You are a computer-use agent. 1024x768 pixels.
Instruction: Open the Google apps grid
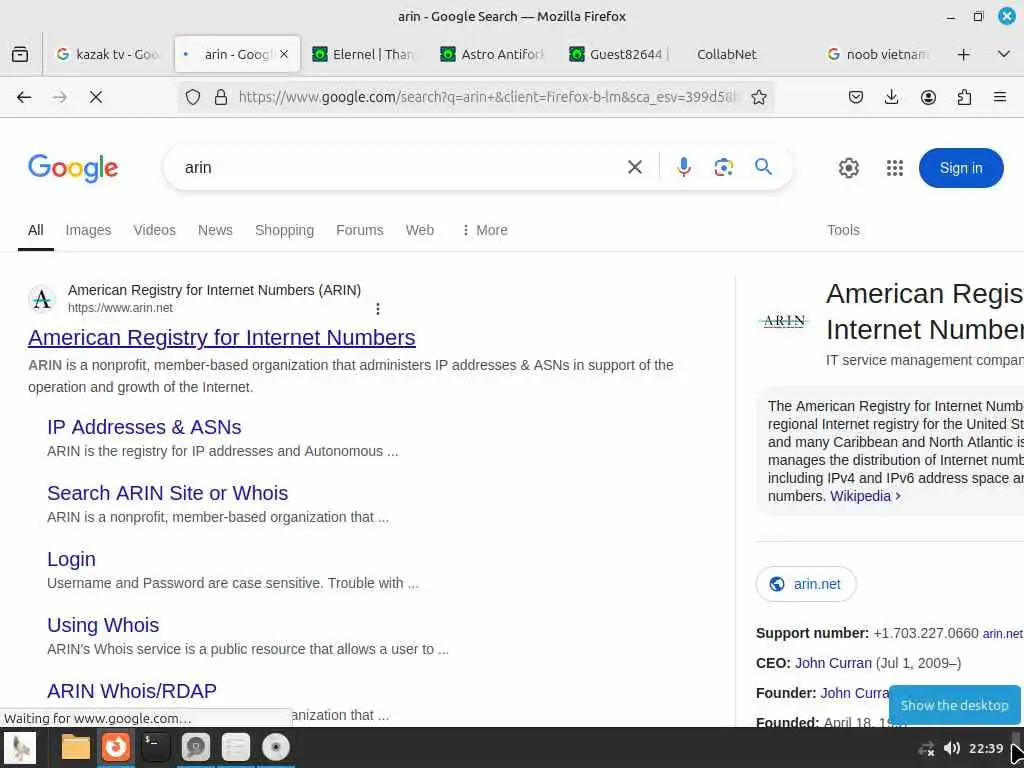click(x=895, y=168)
